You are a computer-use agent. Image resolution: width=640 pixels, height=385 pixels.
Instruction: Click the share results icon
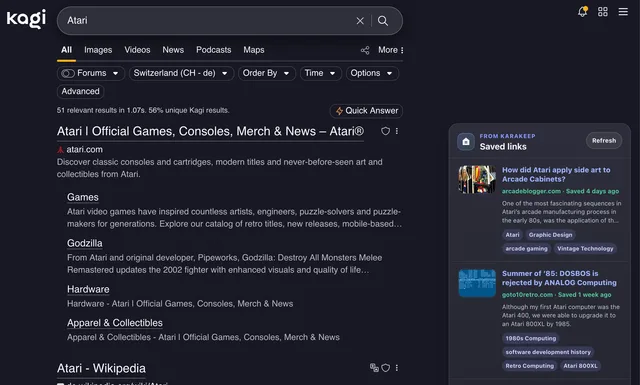tap(365, 50)
